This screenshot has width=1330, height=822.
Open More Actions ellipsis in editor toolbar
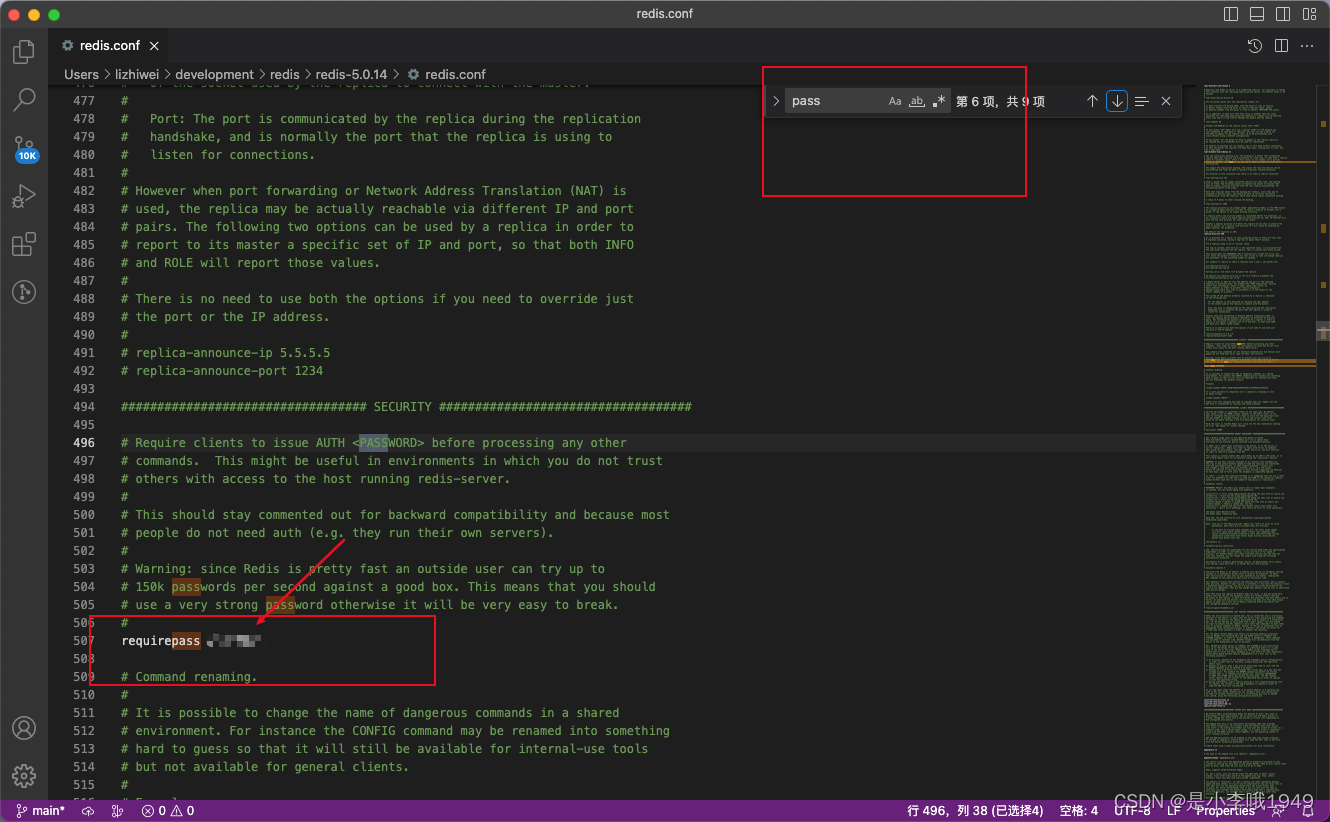(1307, 46)
